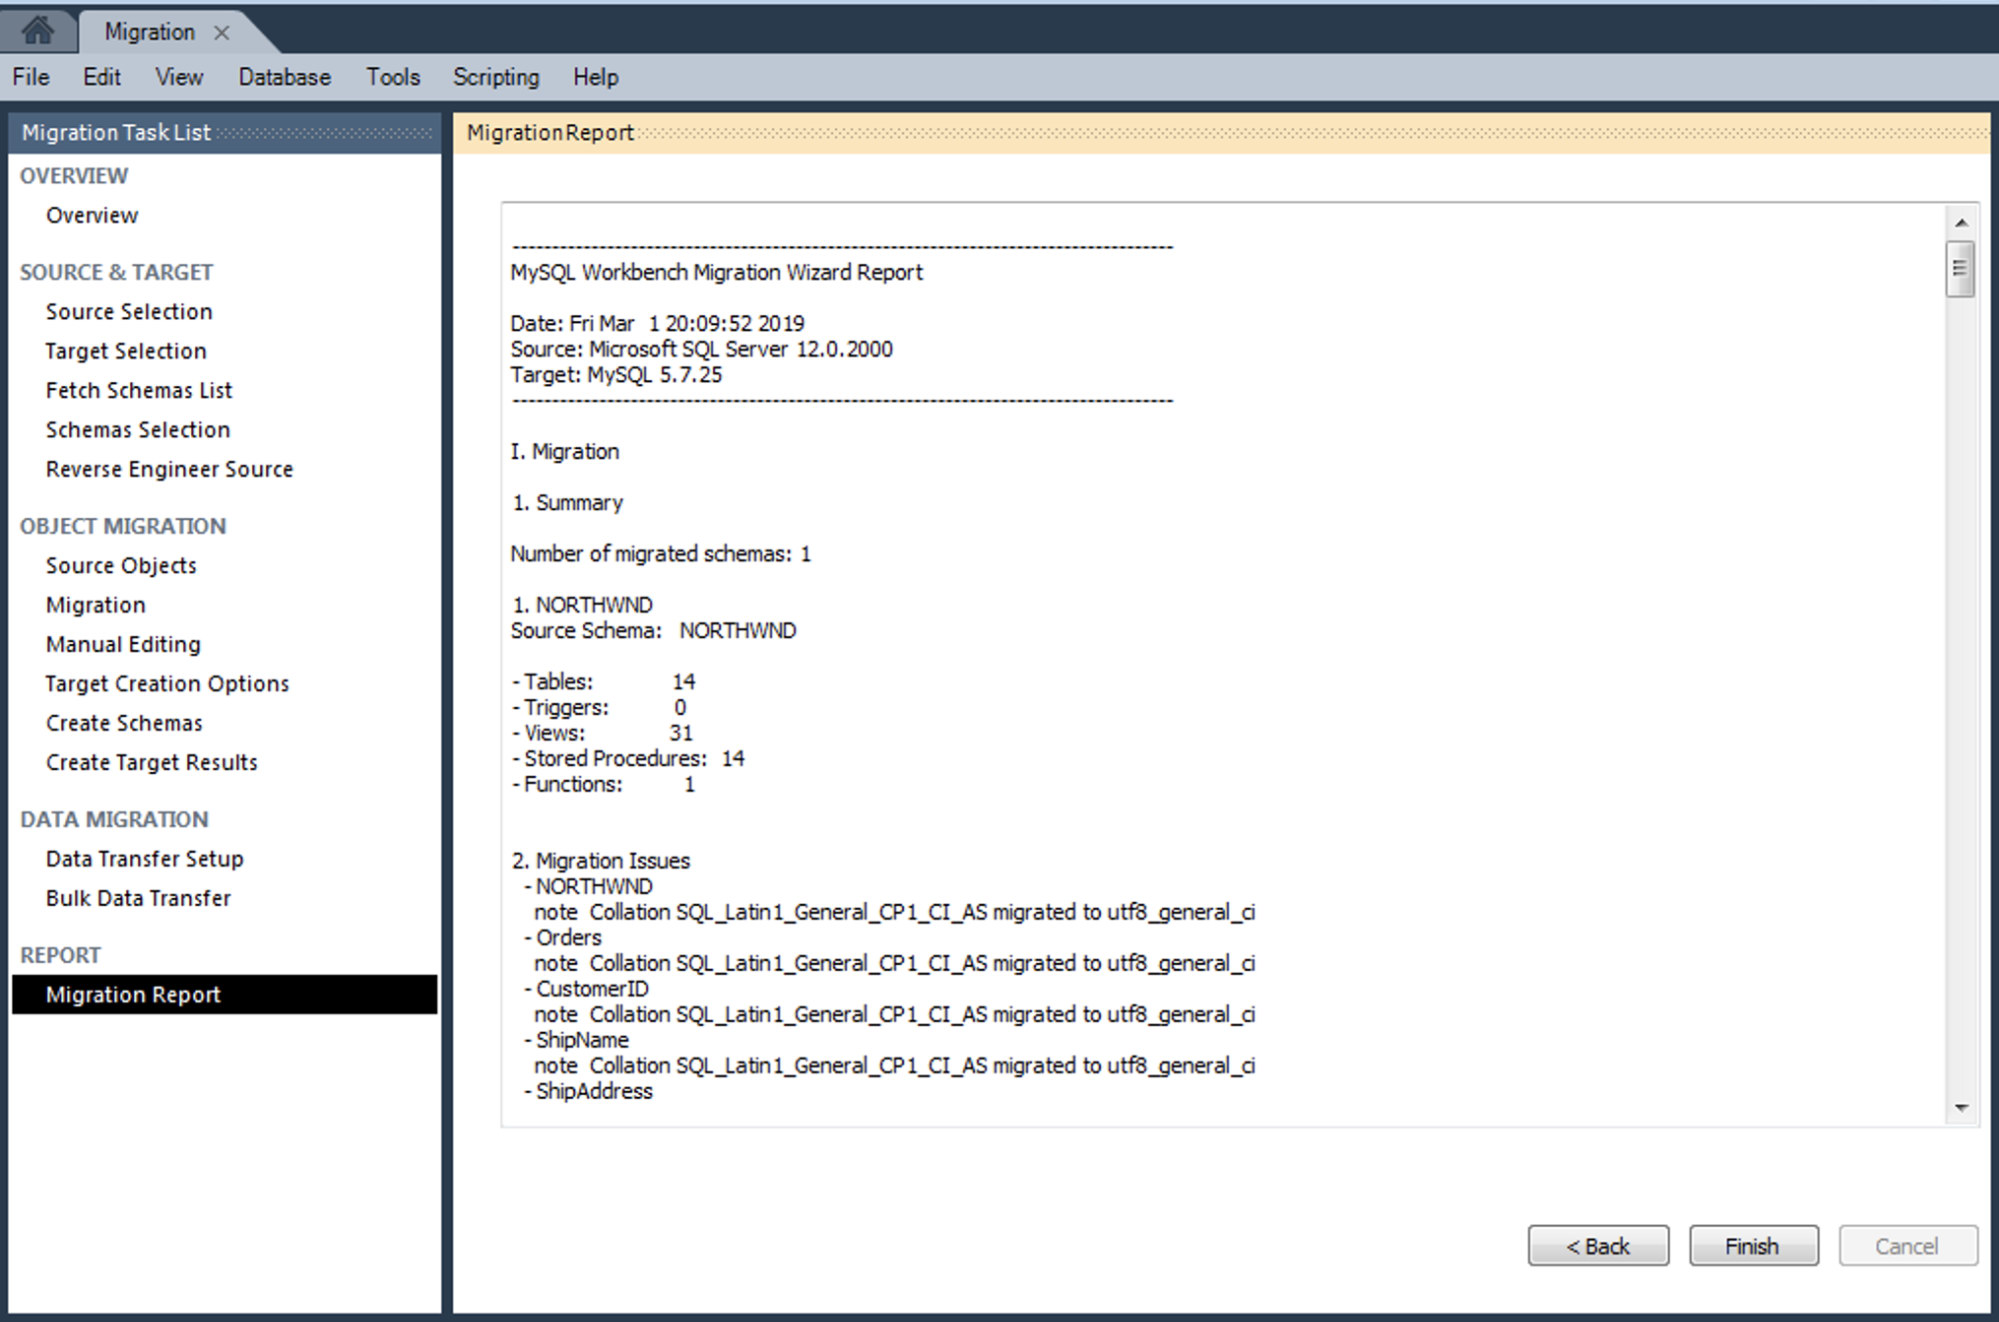The height and width of the screenshot is (1322, 1999).
Task: Open the Tools menu
Action: [393, 77]
